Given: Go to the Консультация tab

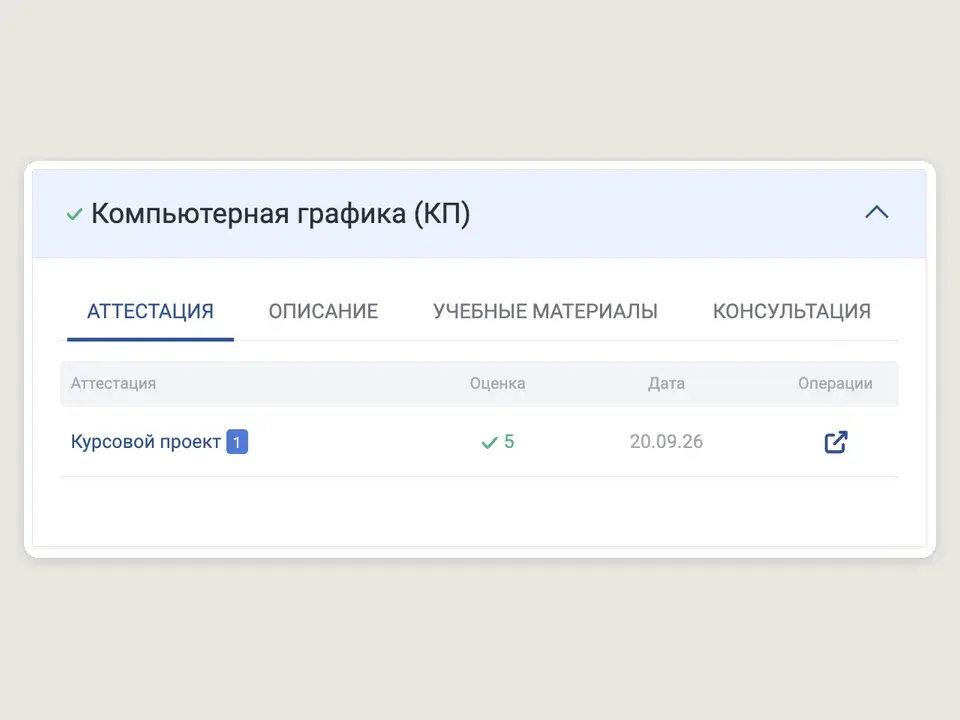Looking at the screenshot, I should (x=792, y=312).
